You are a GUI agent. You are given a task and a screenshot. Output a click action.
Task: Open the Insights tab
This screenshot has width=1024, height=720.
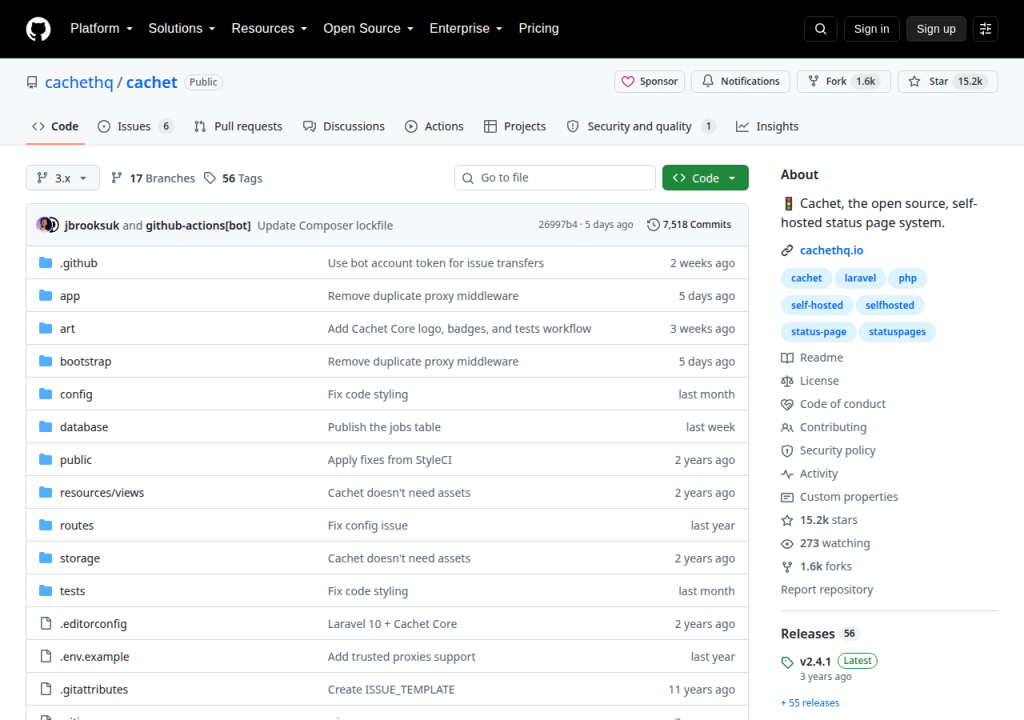[767, 127]
